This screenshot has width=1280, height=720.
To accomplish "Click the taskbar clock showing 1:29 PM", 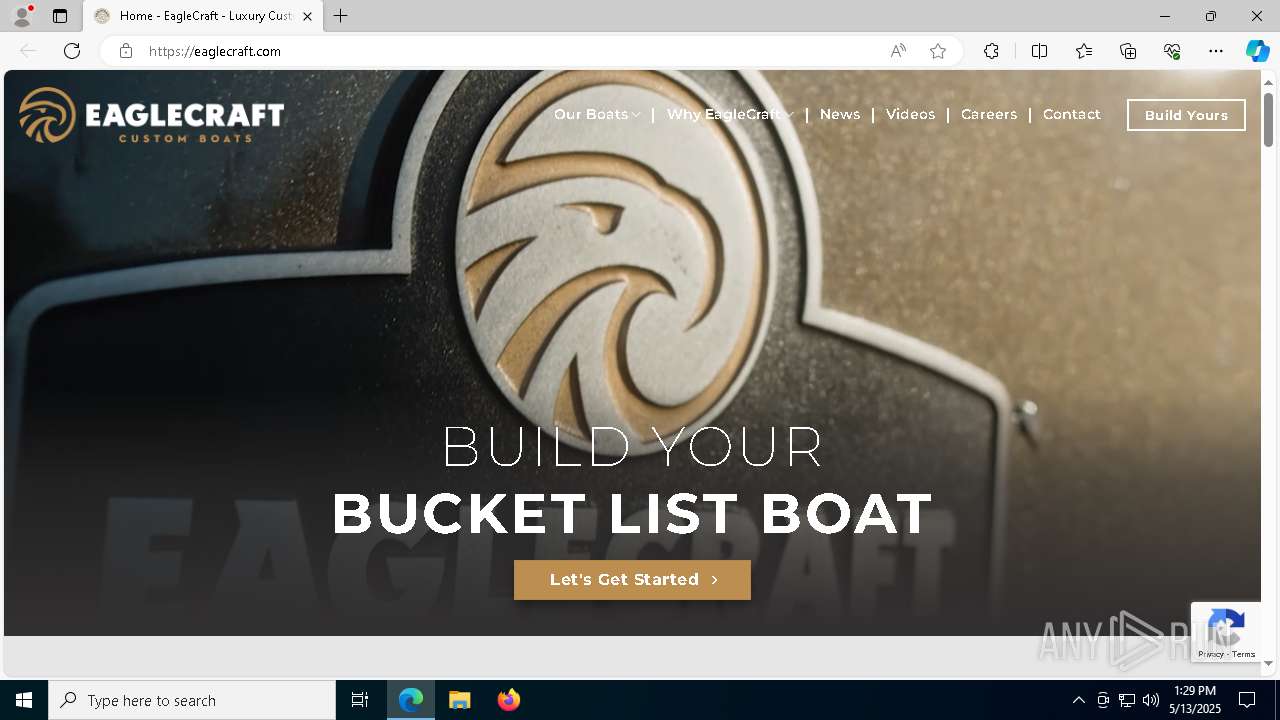I will point(1197,700).
